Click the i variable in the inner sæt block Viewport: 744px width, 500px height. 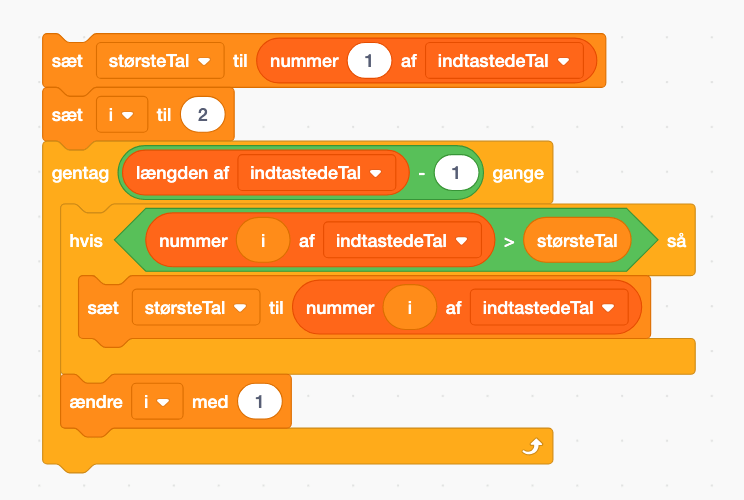[410, 308]
